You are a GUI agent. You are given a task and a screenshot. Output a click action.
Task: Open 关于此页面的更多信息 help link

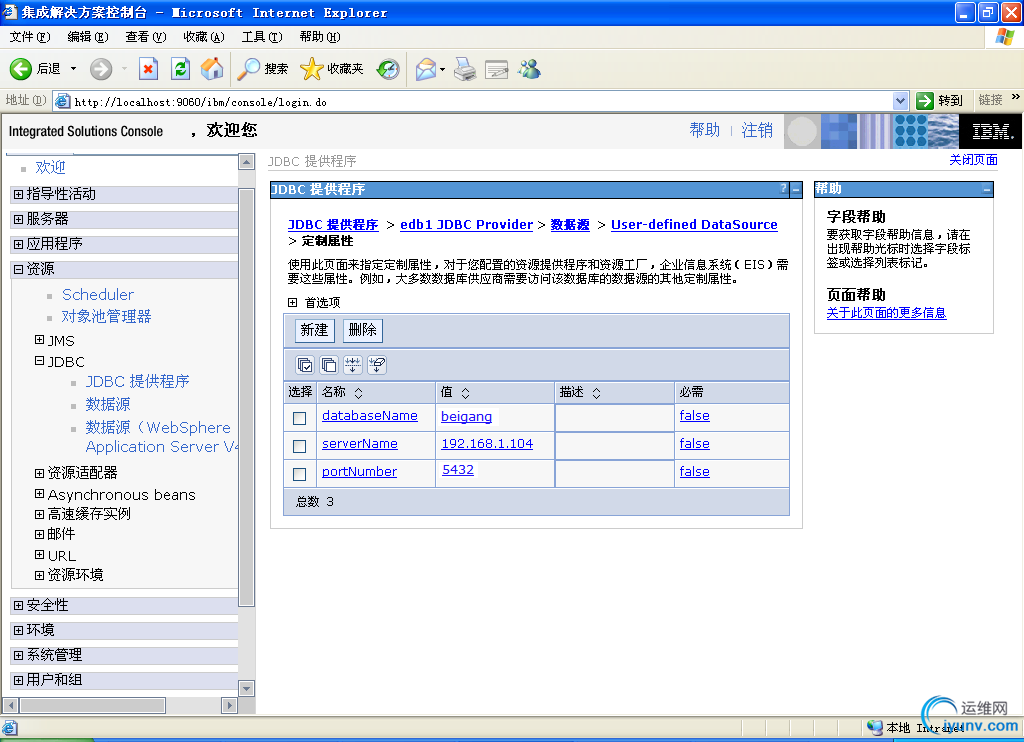click(x=886, y=313)
